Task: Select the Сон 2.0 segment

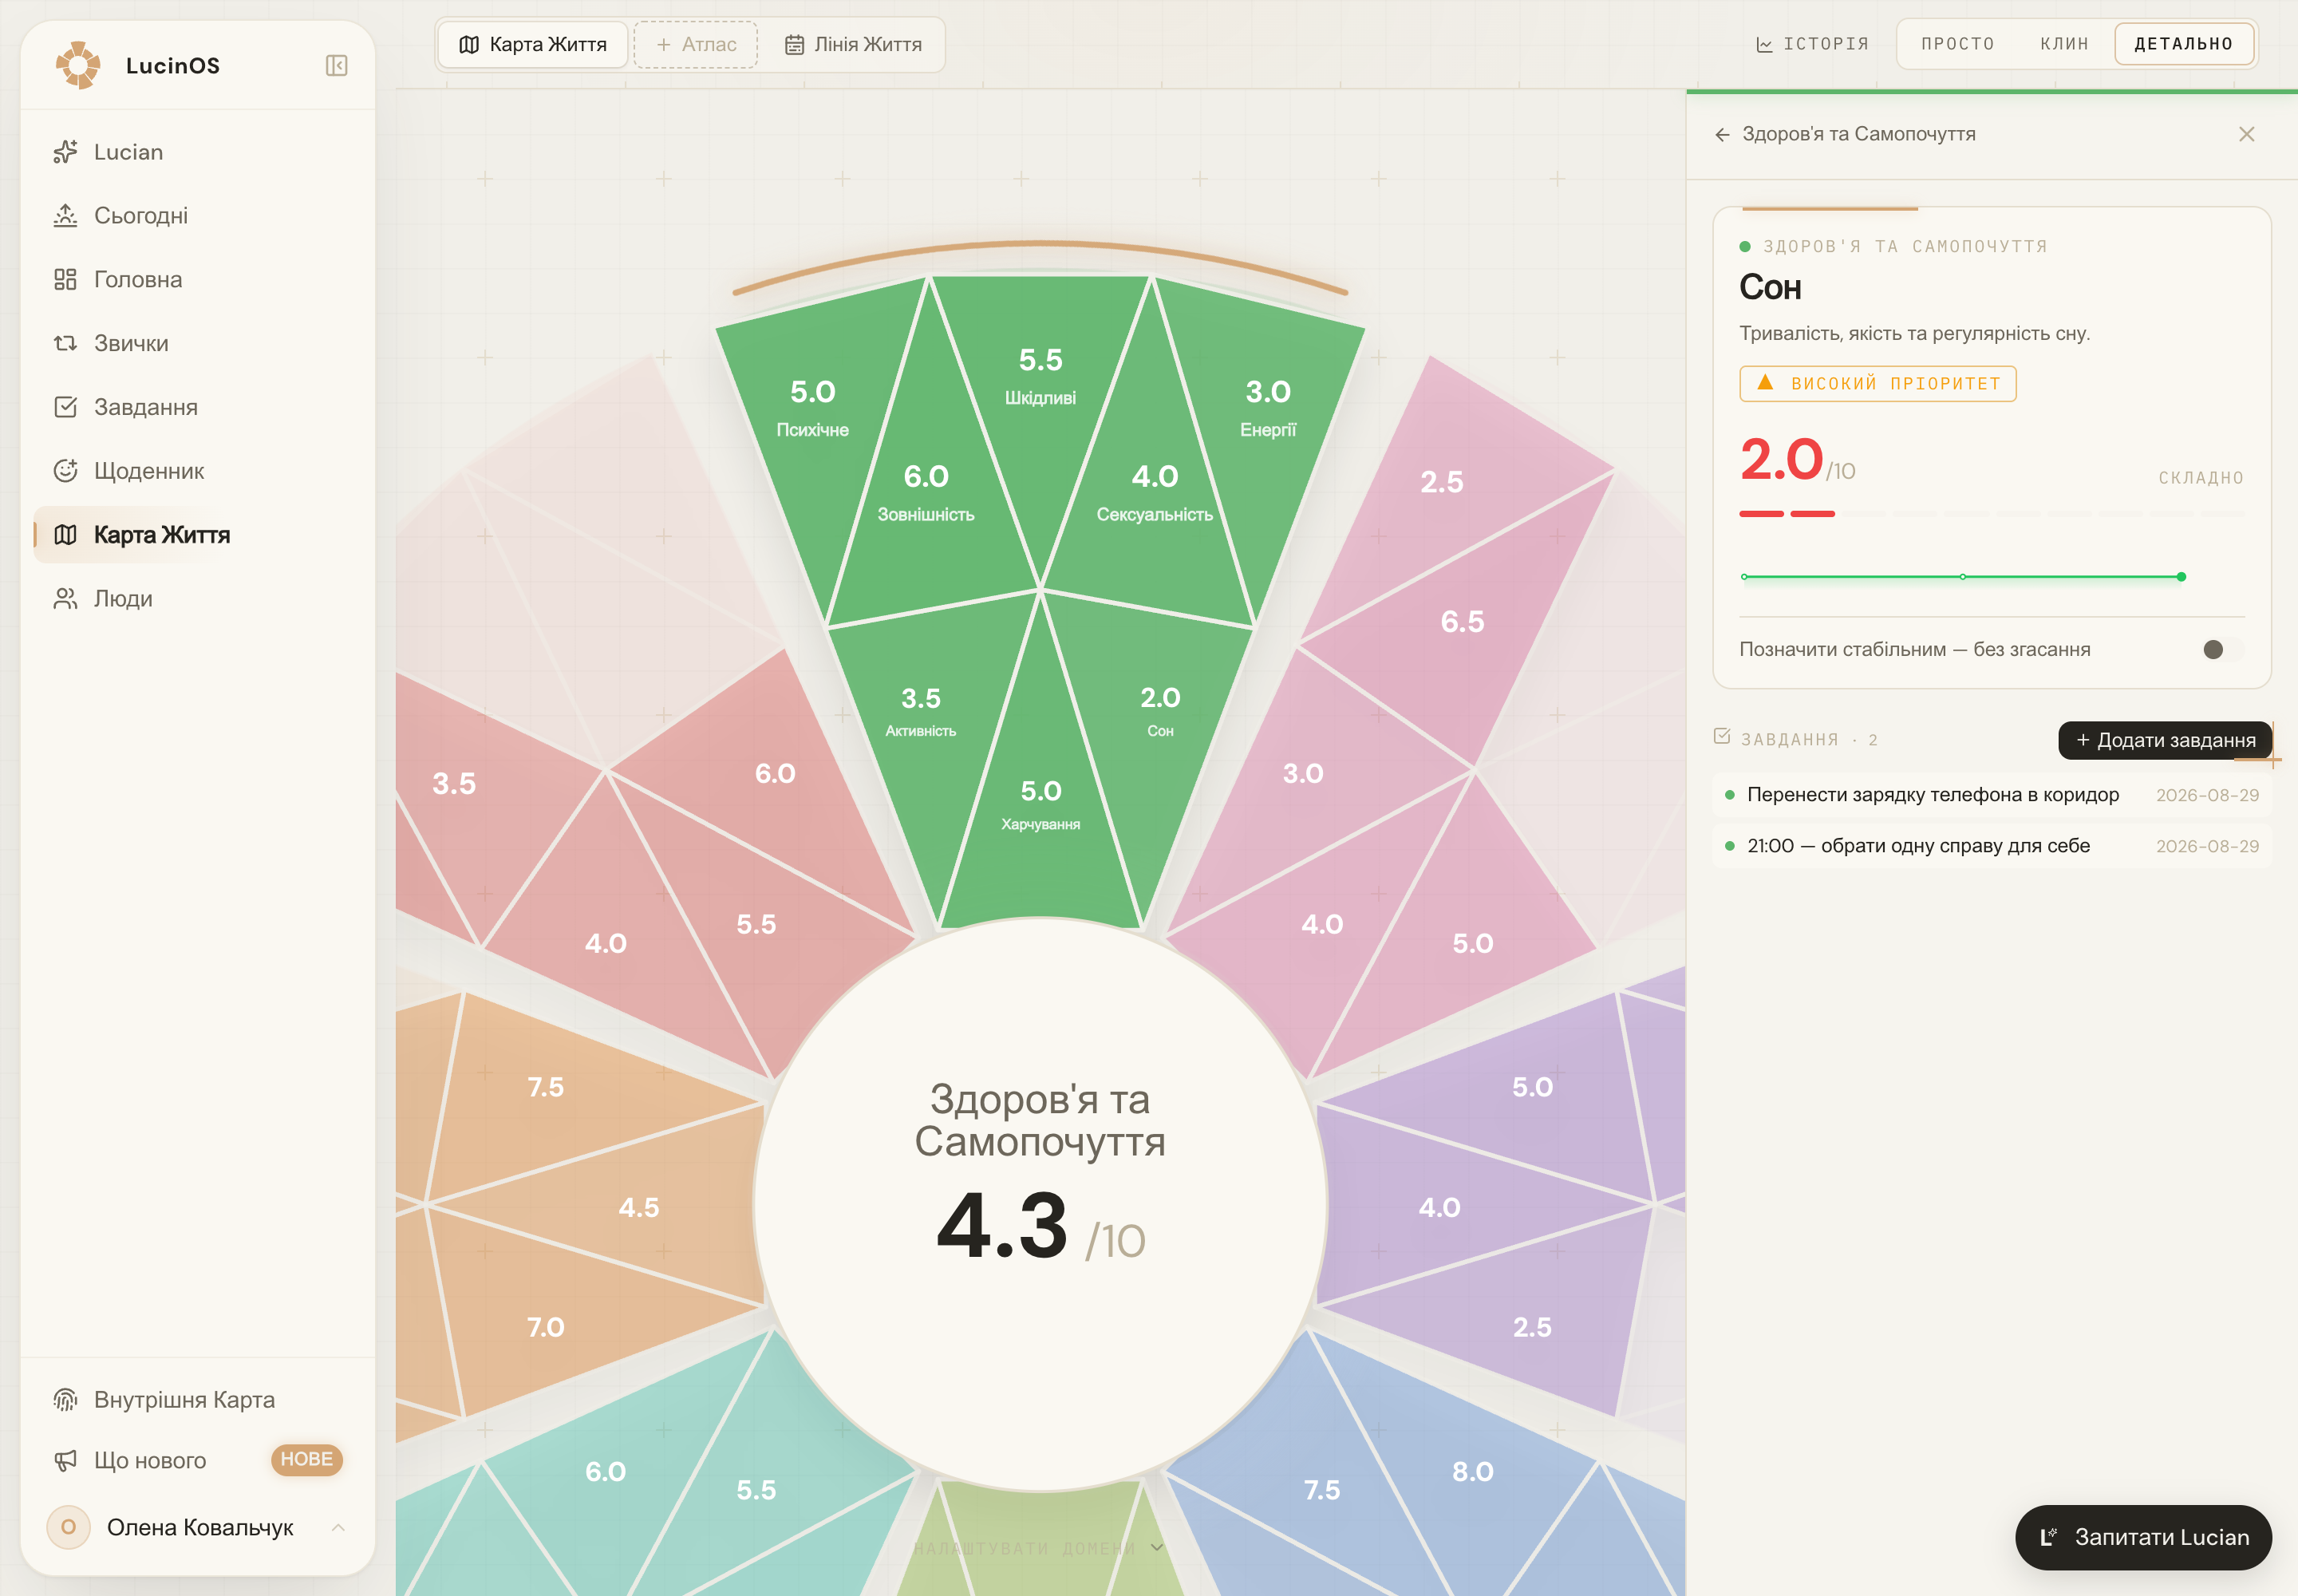Action: pyautogui.click(x=1160, y=711)
